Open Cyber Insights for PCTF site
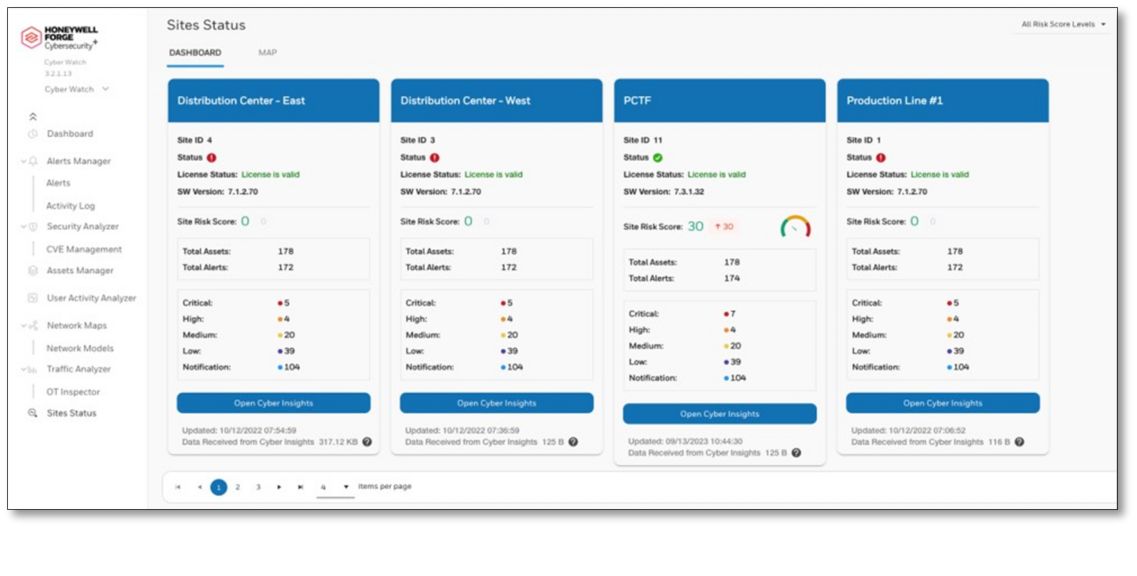This screenshot has width=1137, height=576. click(x=719, y=414)
